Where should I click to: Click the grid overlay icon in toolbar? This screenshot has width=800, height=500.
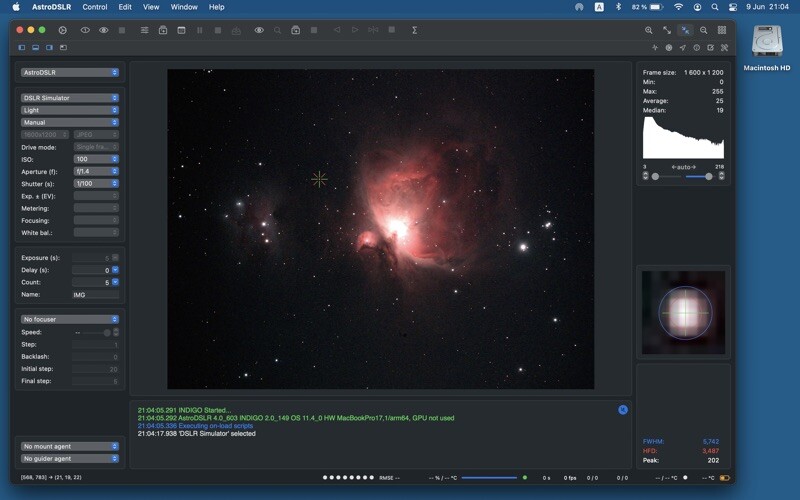(722, 30)
